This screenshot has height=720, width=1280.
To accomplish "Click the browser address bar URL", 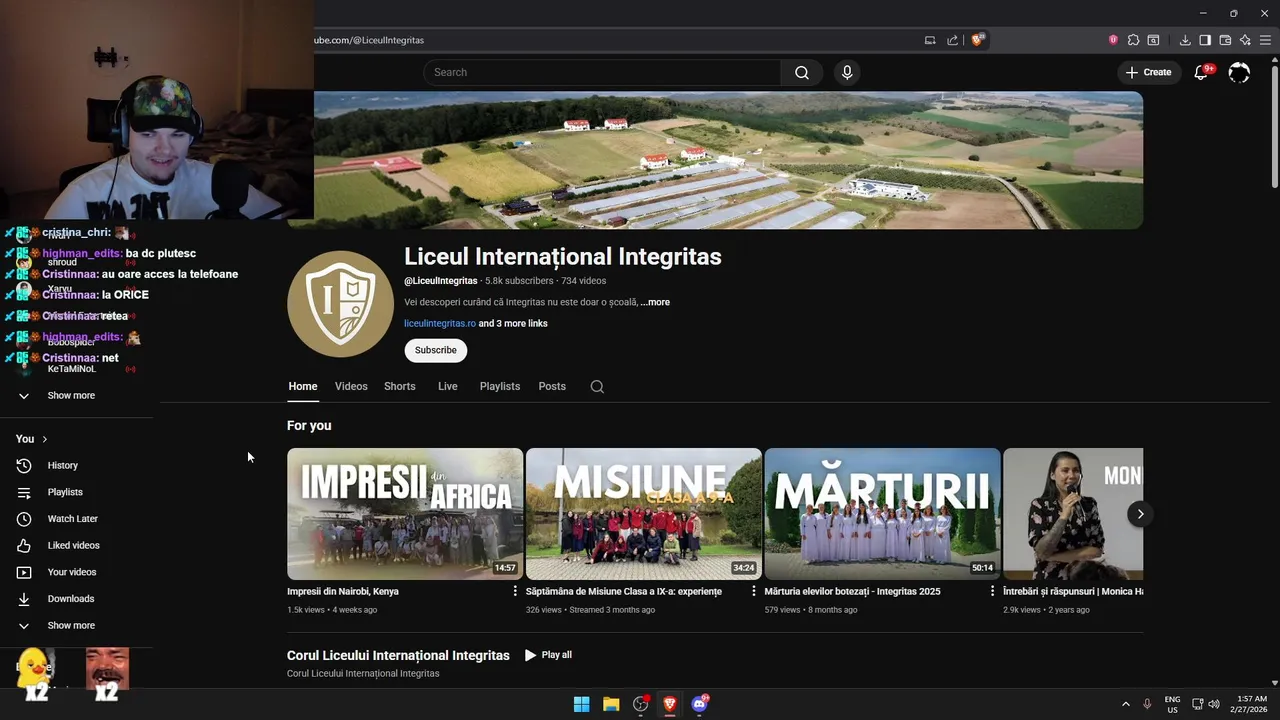I will tap(369, 40).
